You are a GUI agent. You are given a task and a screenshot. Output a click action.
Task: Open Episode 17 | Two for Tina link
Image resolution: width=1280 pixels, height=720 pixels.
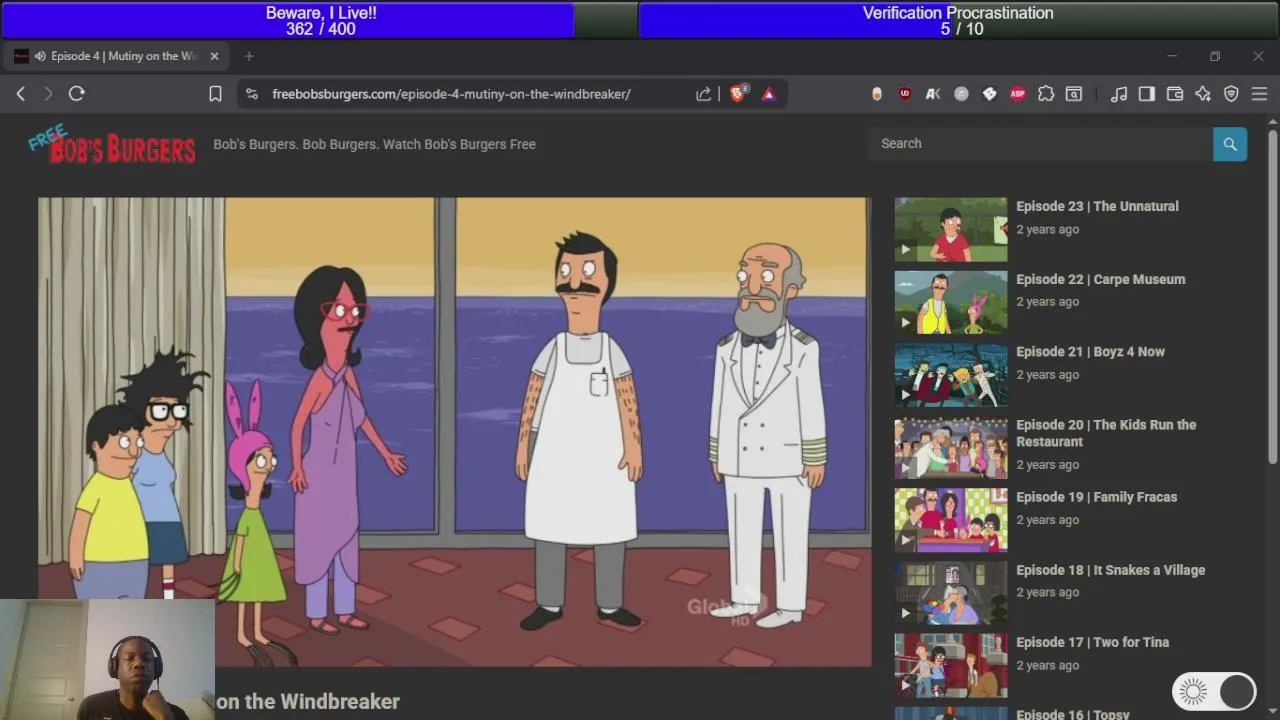1092,642
